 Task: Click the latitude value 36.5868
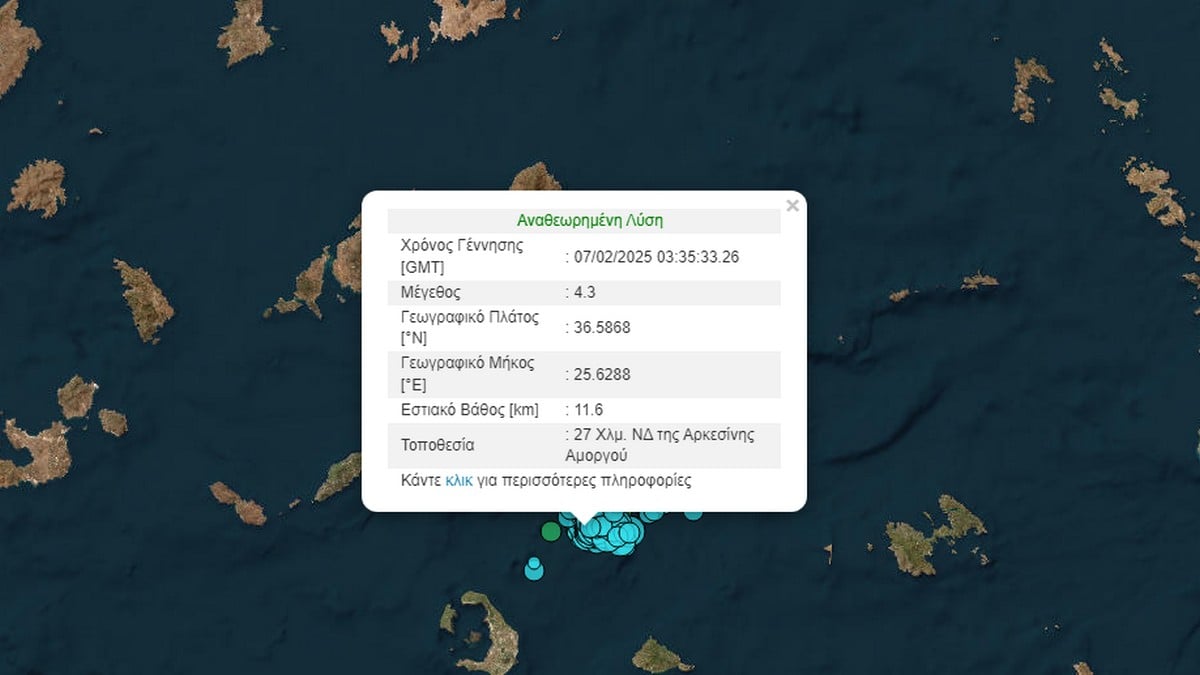click(601, 327)
